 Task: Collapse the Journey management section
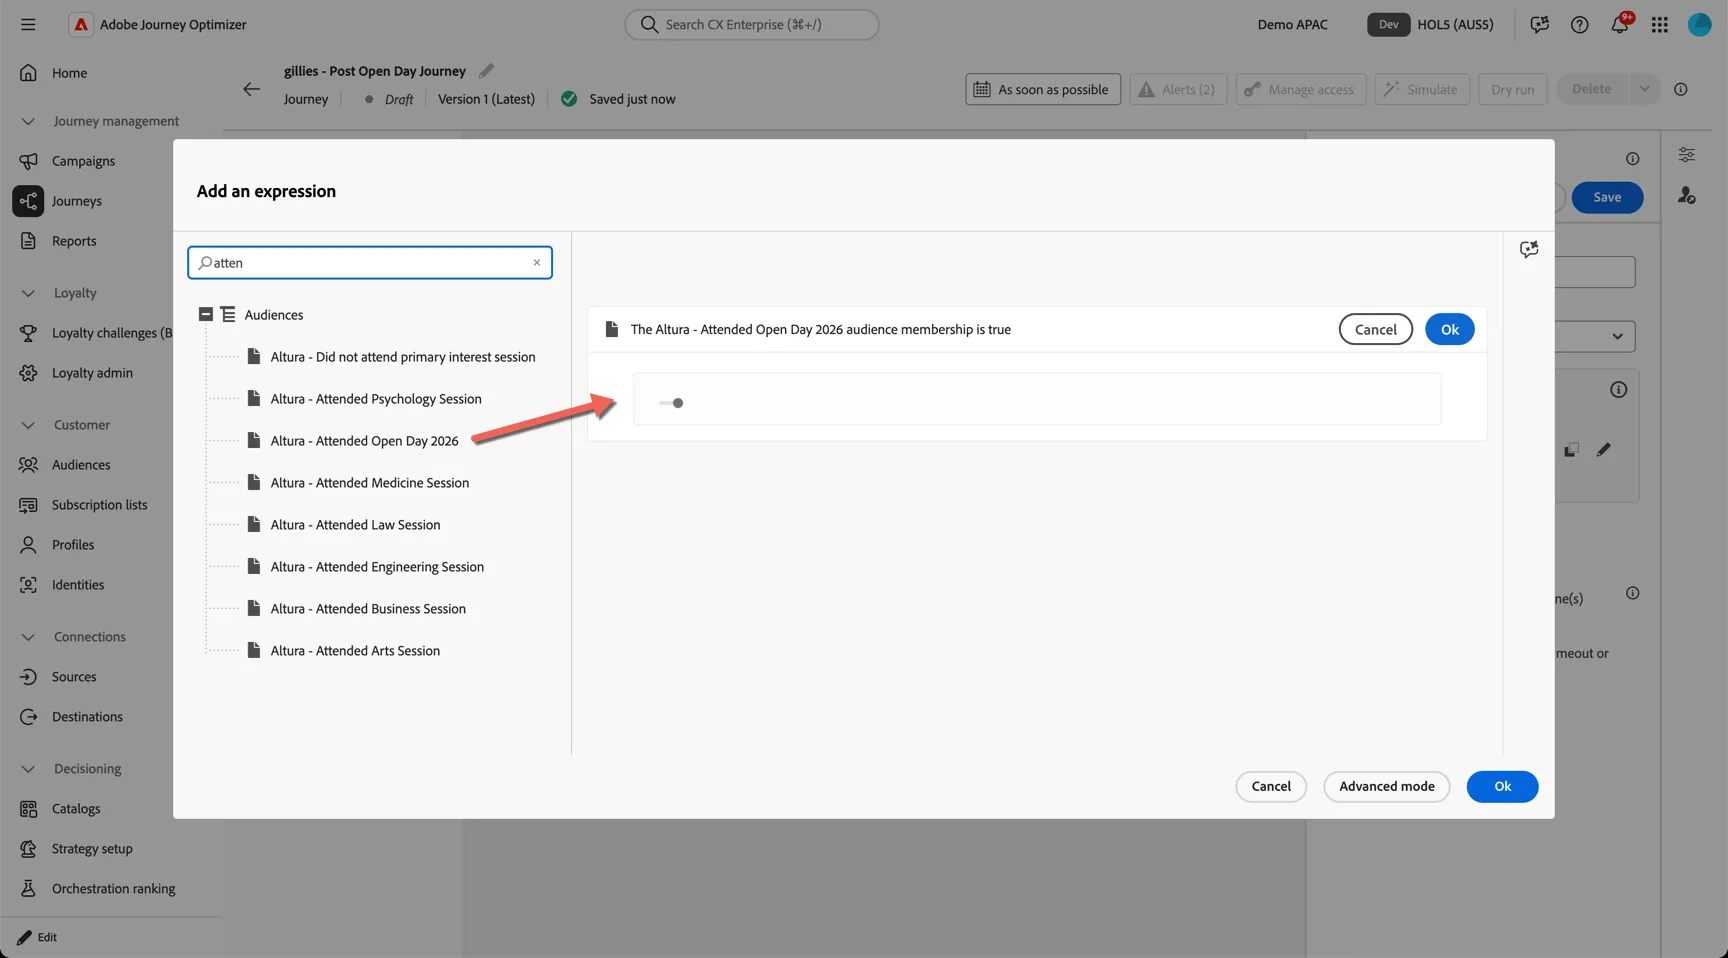tap(28, 121)
